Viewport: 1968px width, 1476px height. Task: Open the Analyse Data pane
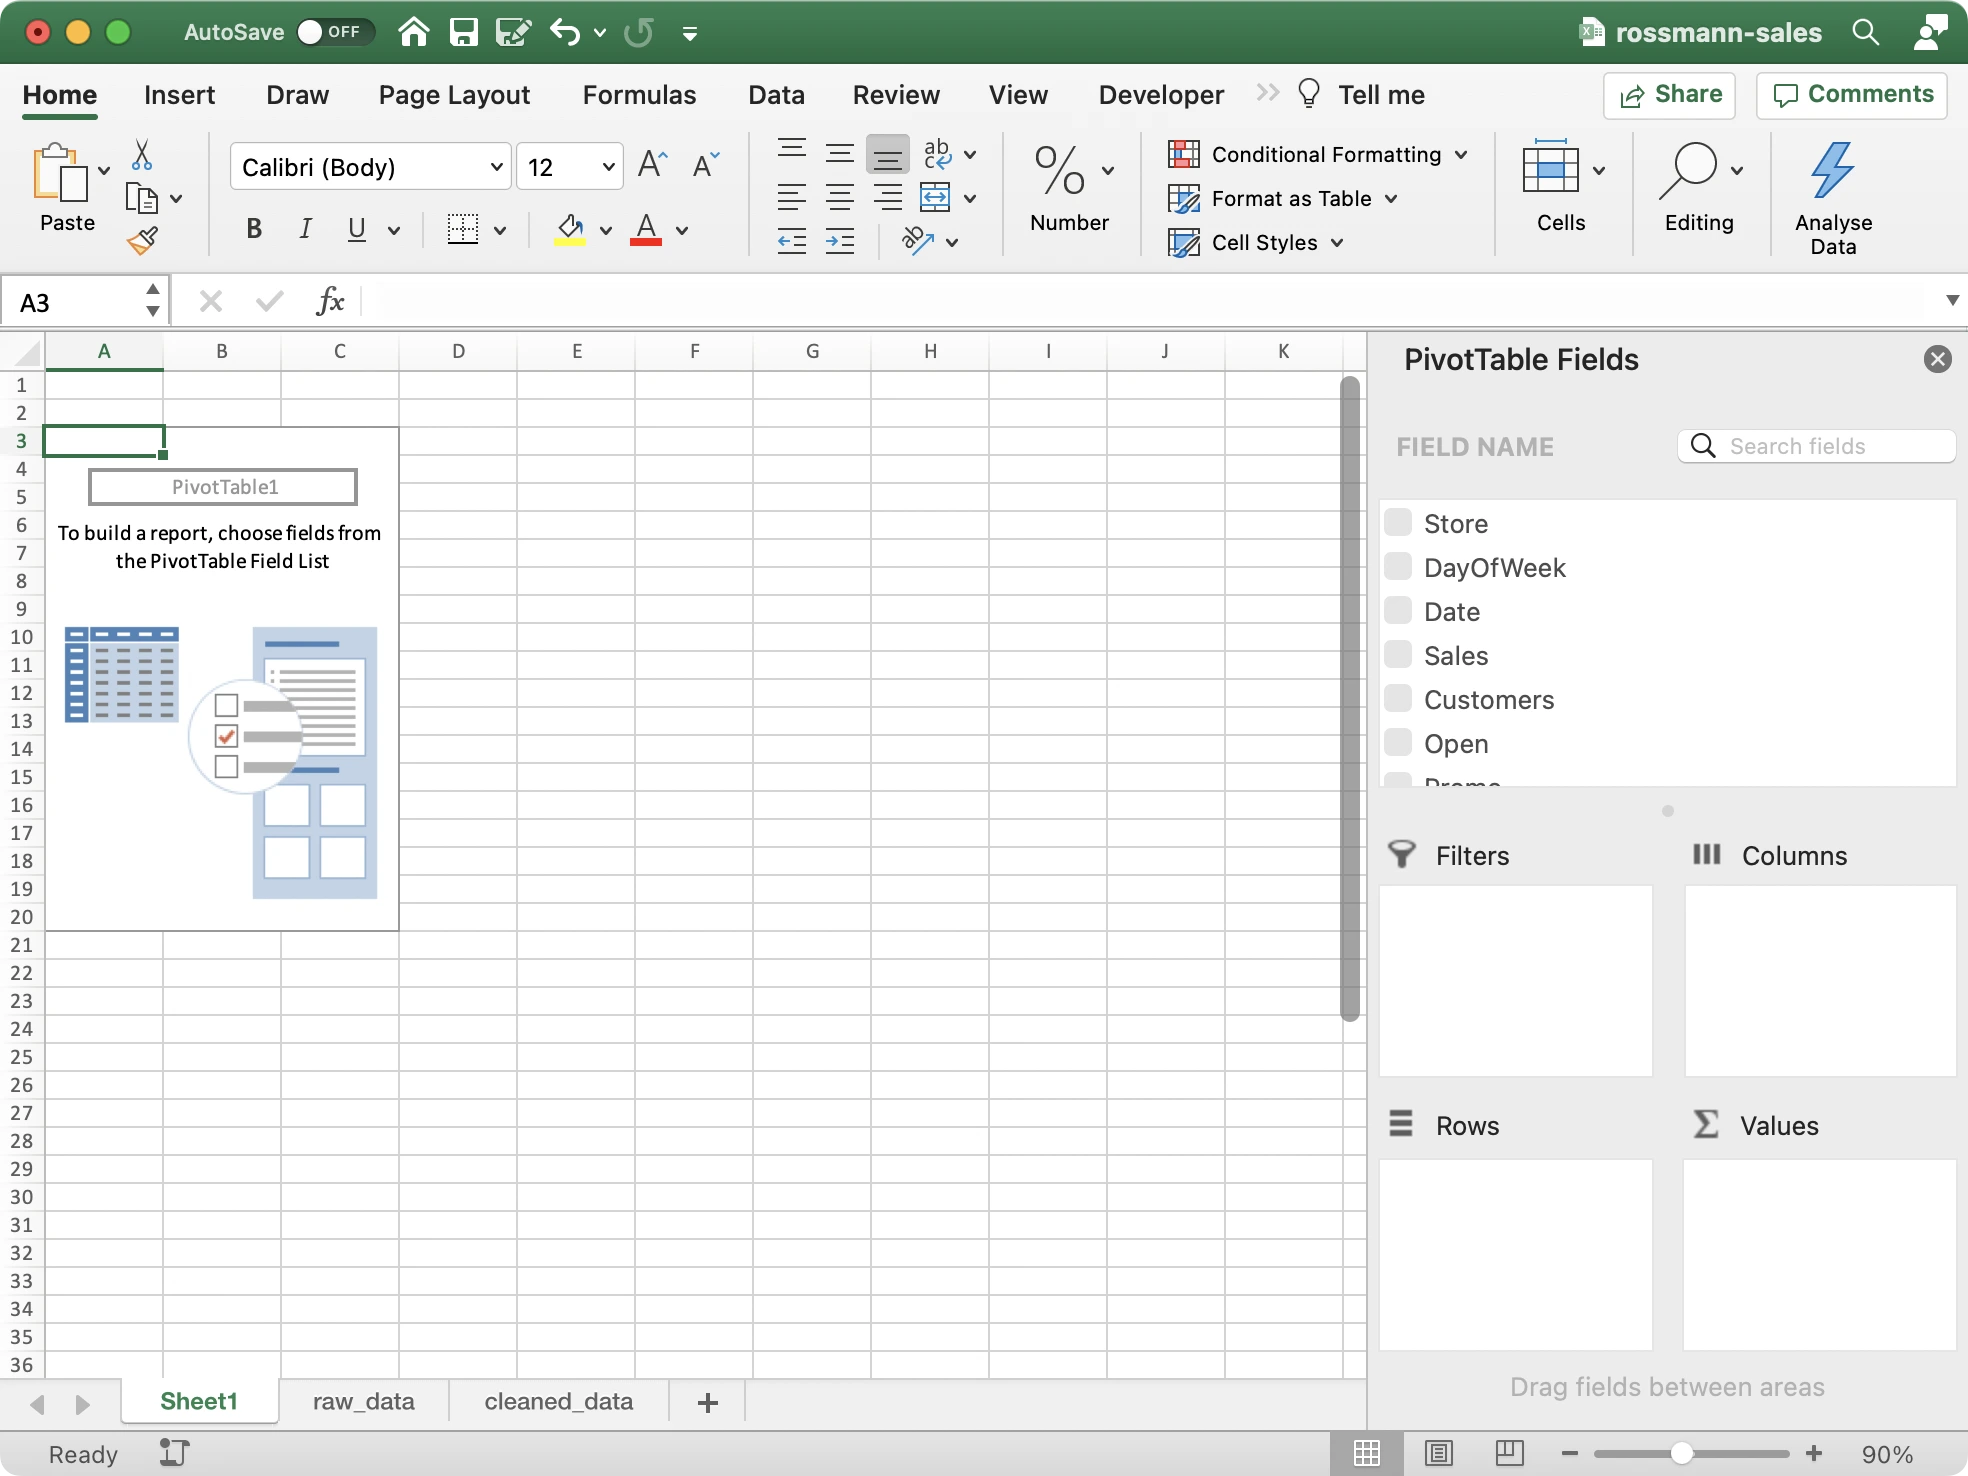click(x=1832, y=193)
